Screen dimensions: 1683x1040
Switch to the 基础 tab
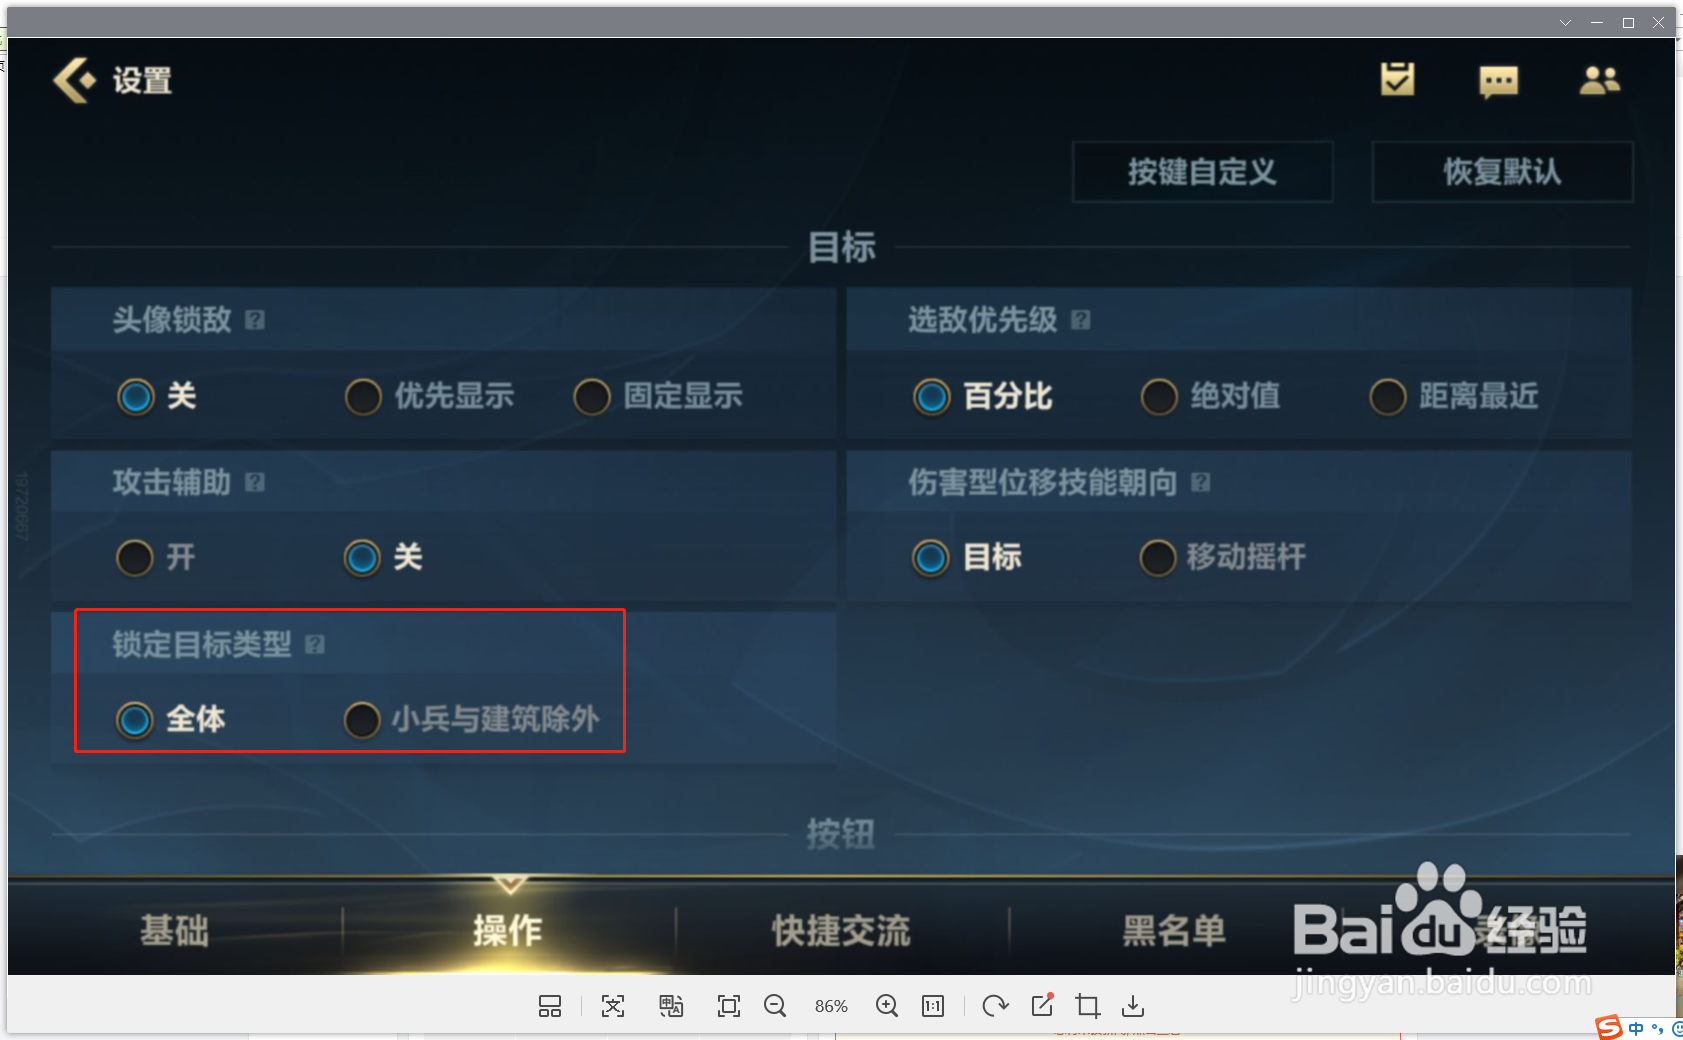pos(175,931)
